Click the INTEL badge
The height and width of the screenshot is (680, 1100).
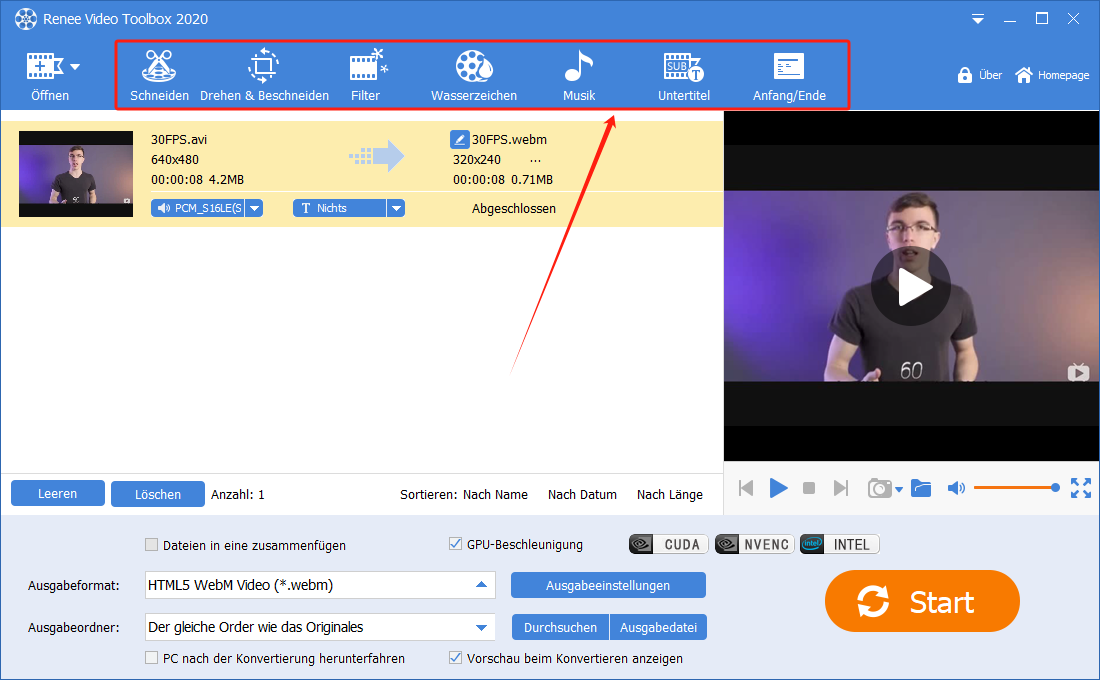click(840, 545)
